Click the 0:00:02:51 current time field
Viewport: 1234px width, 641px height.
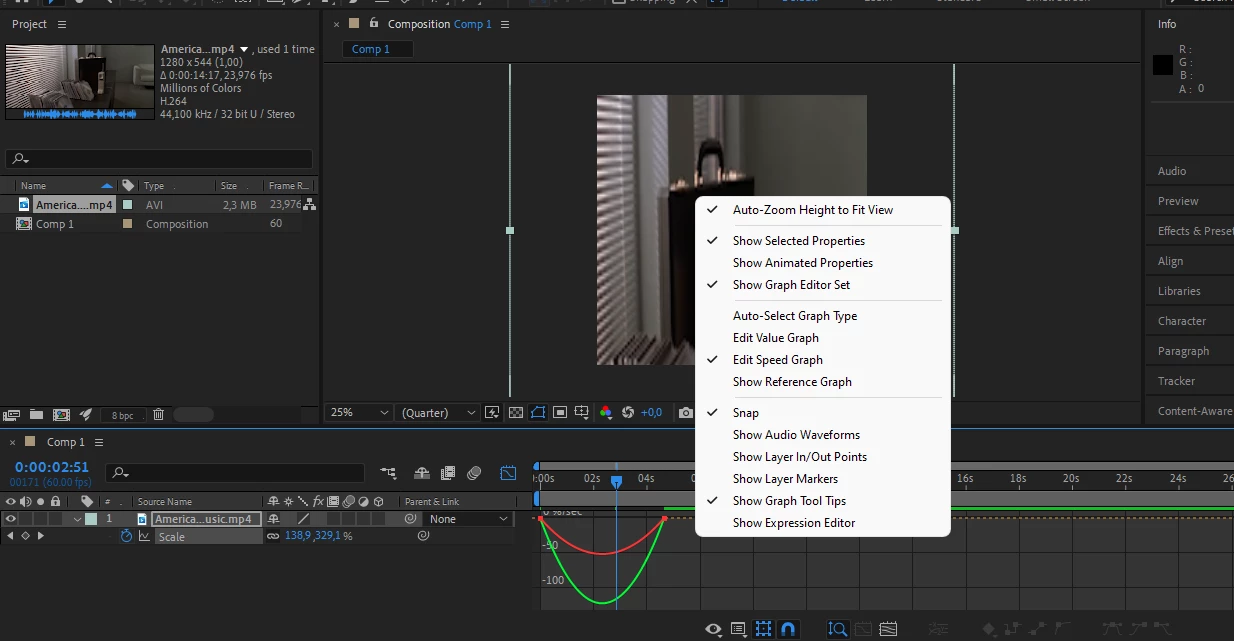(51, 467)
